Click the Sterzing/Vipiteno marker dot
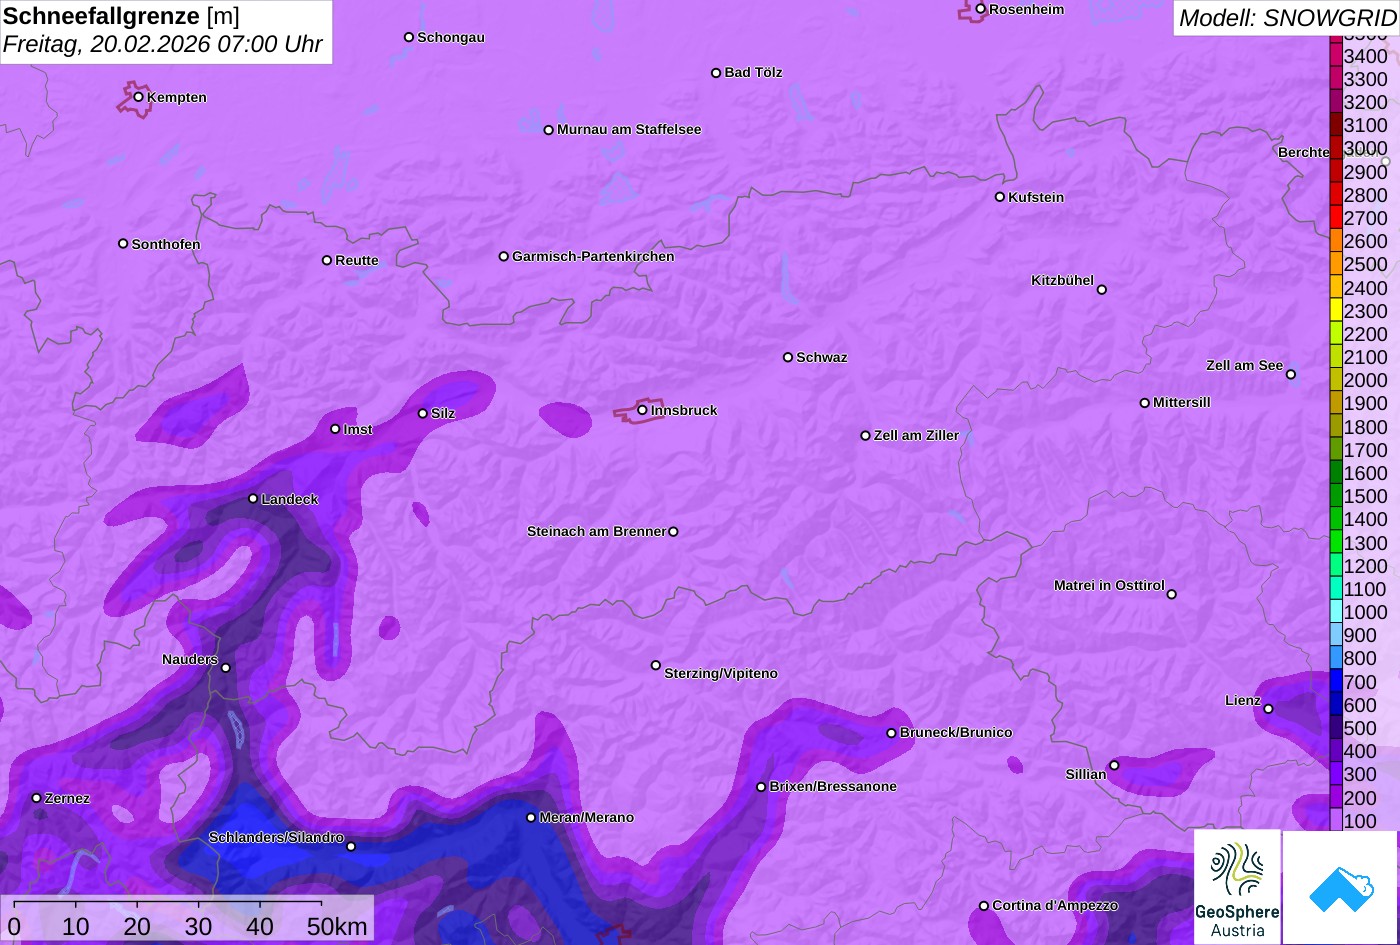Image resolution: width=1400 pixels, height=945 pixels. tap(656, 665)
